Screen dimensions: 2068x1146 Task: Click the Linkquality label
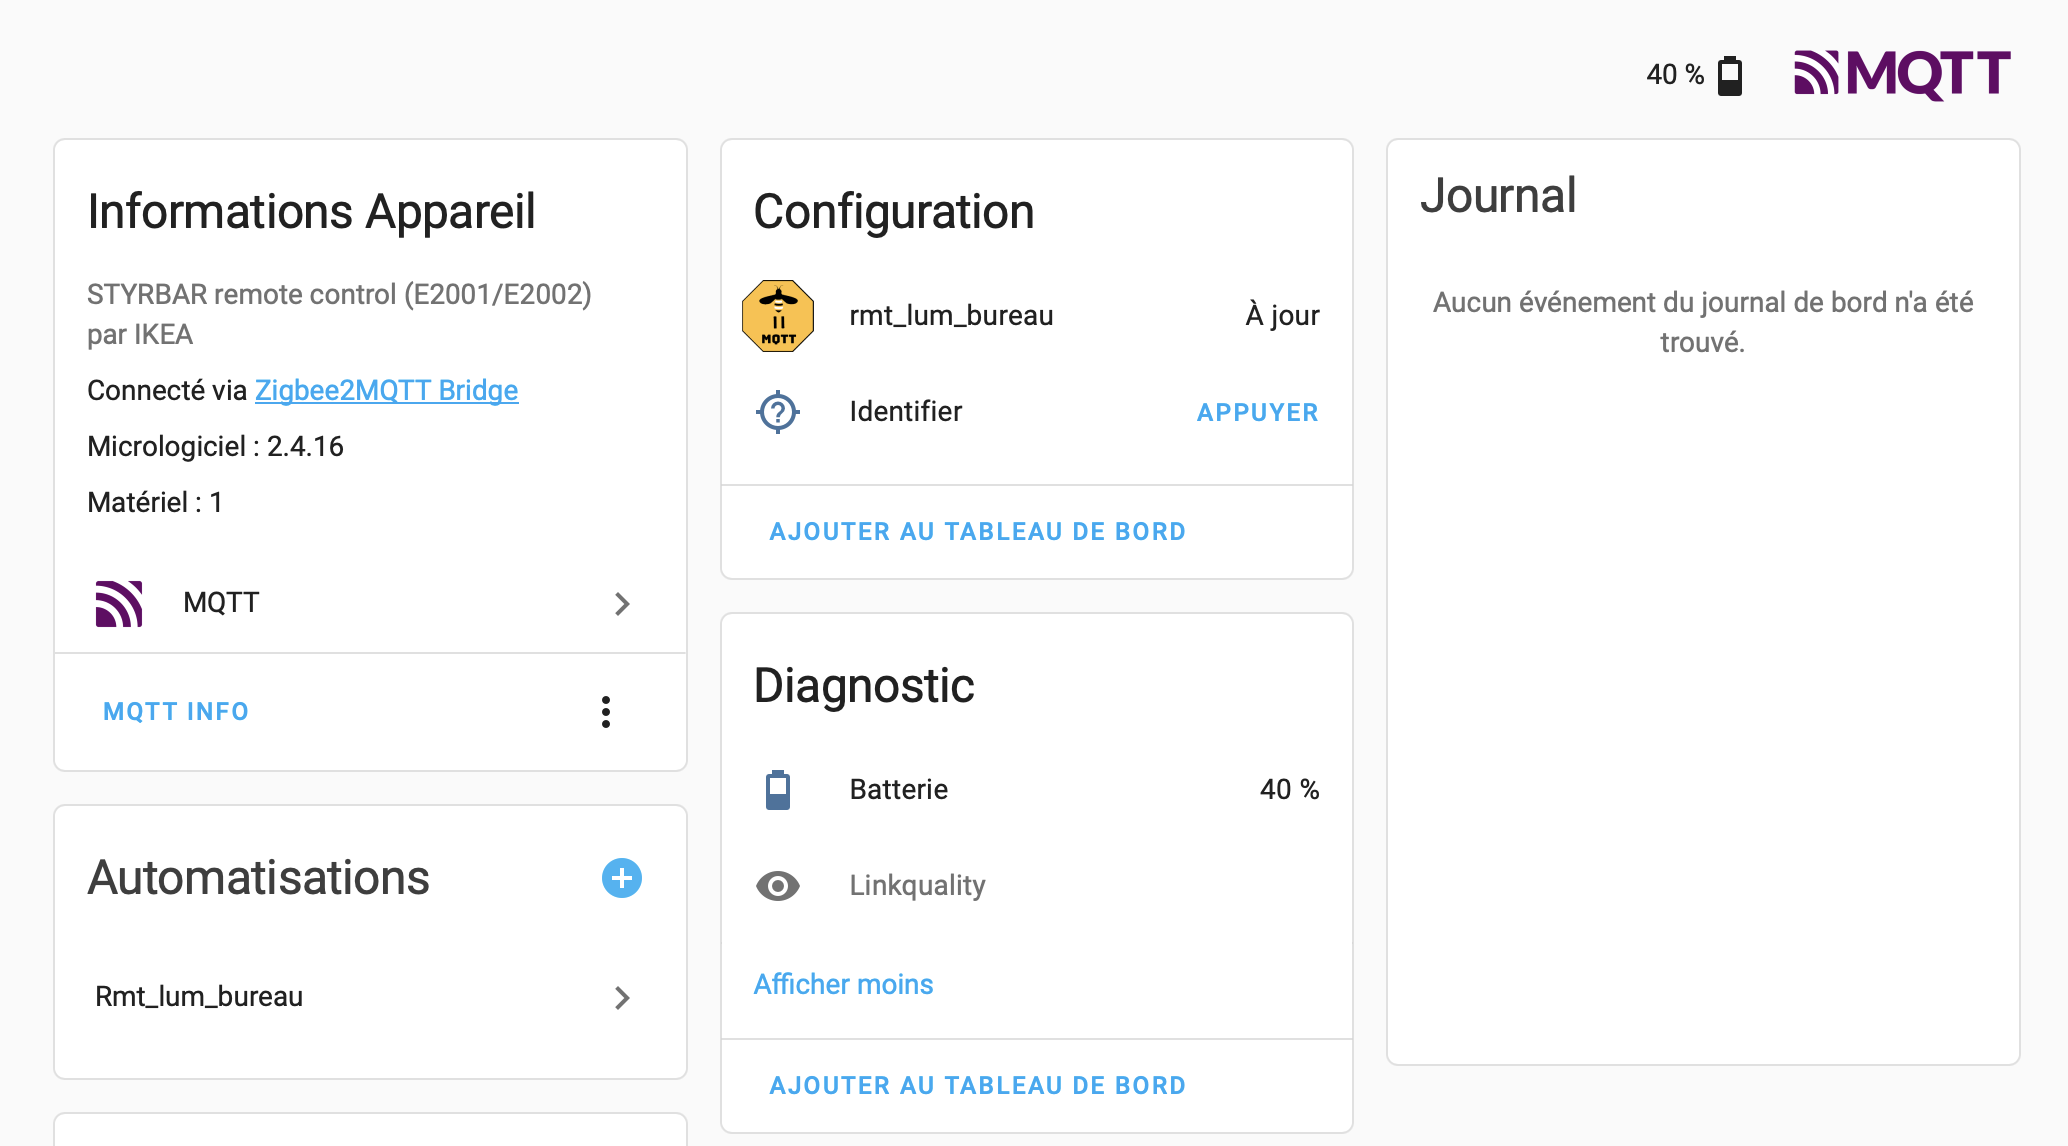click(917, 886)
